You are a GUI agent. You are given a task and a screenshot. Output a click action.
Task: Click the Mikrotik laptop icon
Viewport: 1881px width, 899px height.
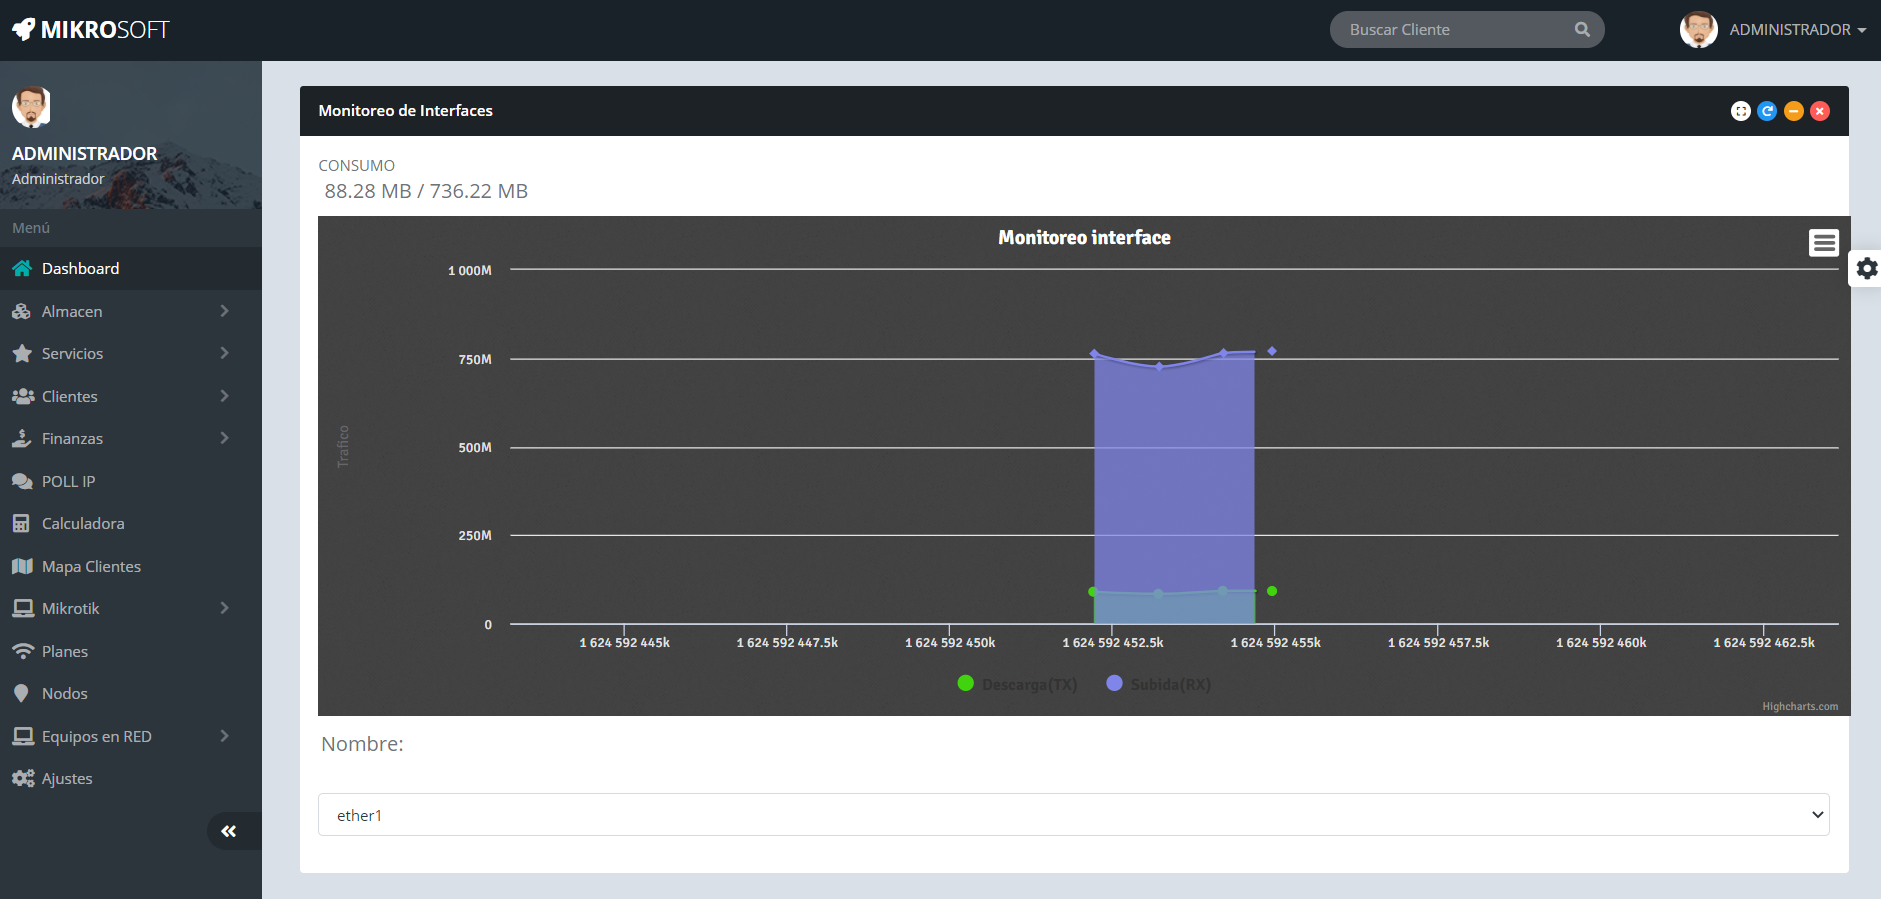(x=22, y=609)
